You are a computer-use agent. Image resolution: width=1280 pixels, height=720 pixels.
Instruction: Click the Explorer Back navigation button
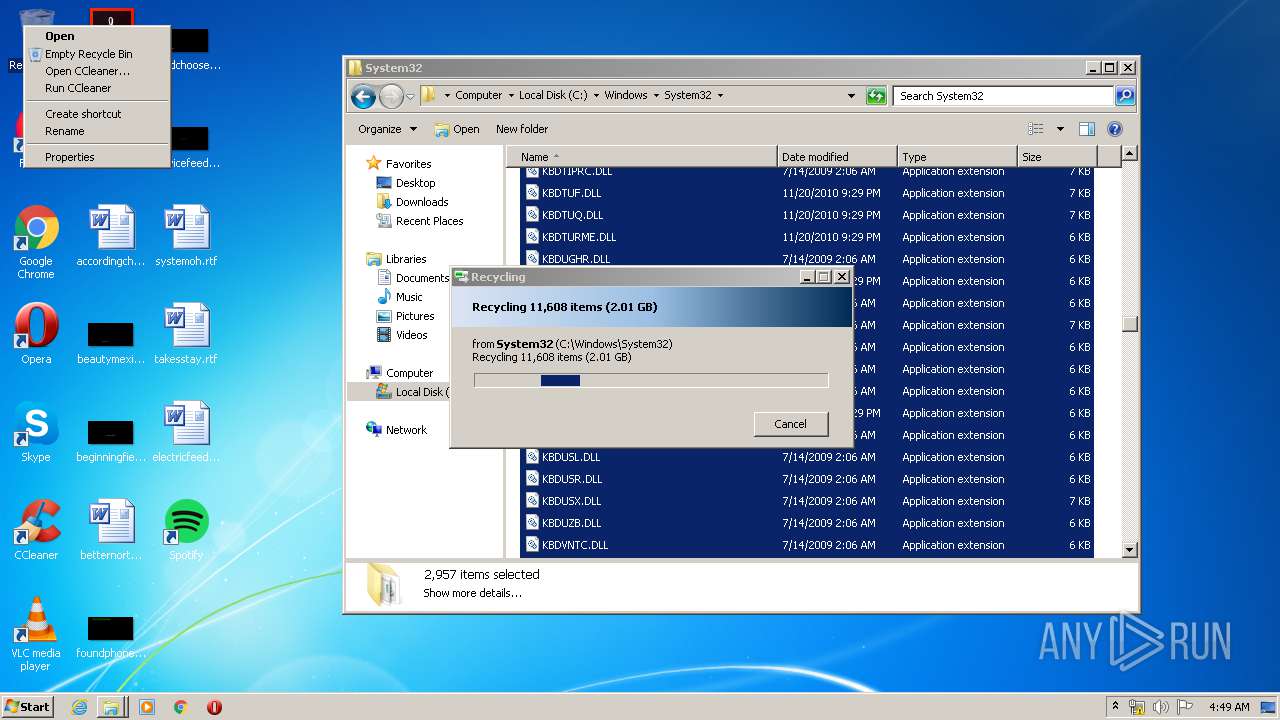pos(363,96)
